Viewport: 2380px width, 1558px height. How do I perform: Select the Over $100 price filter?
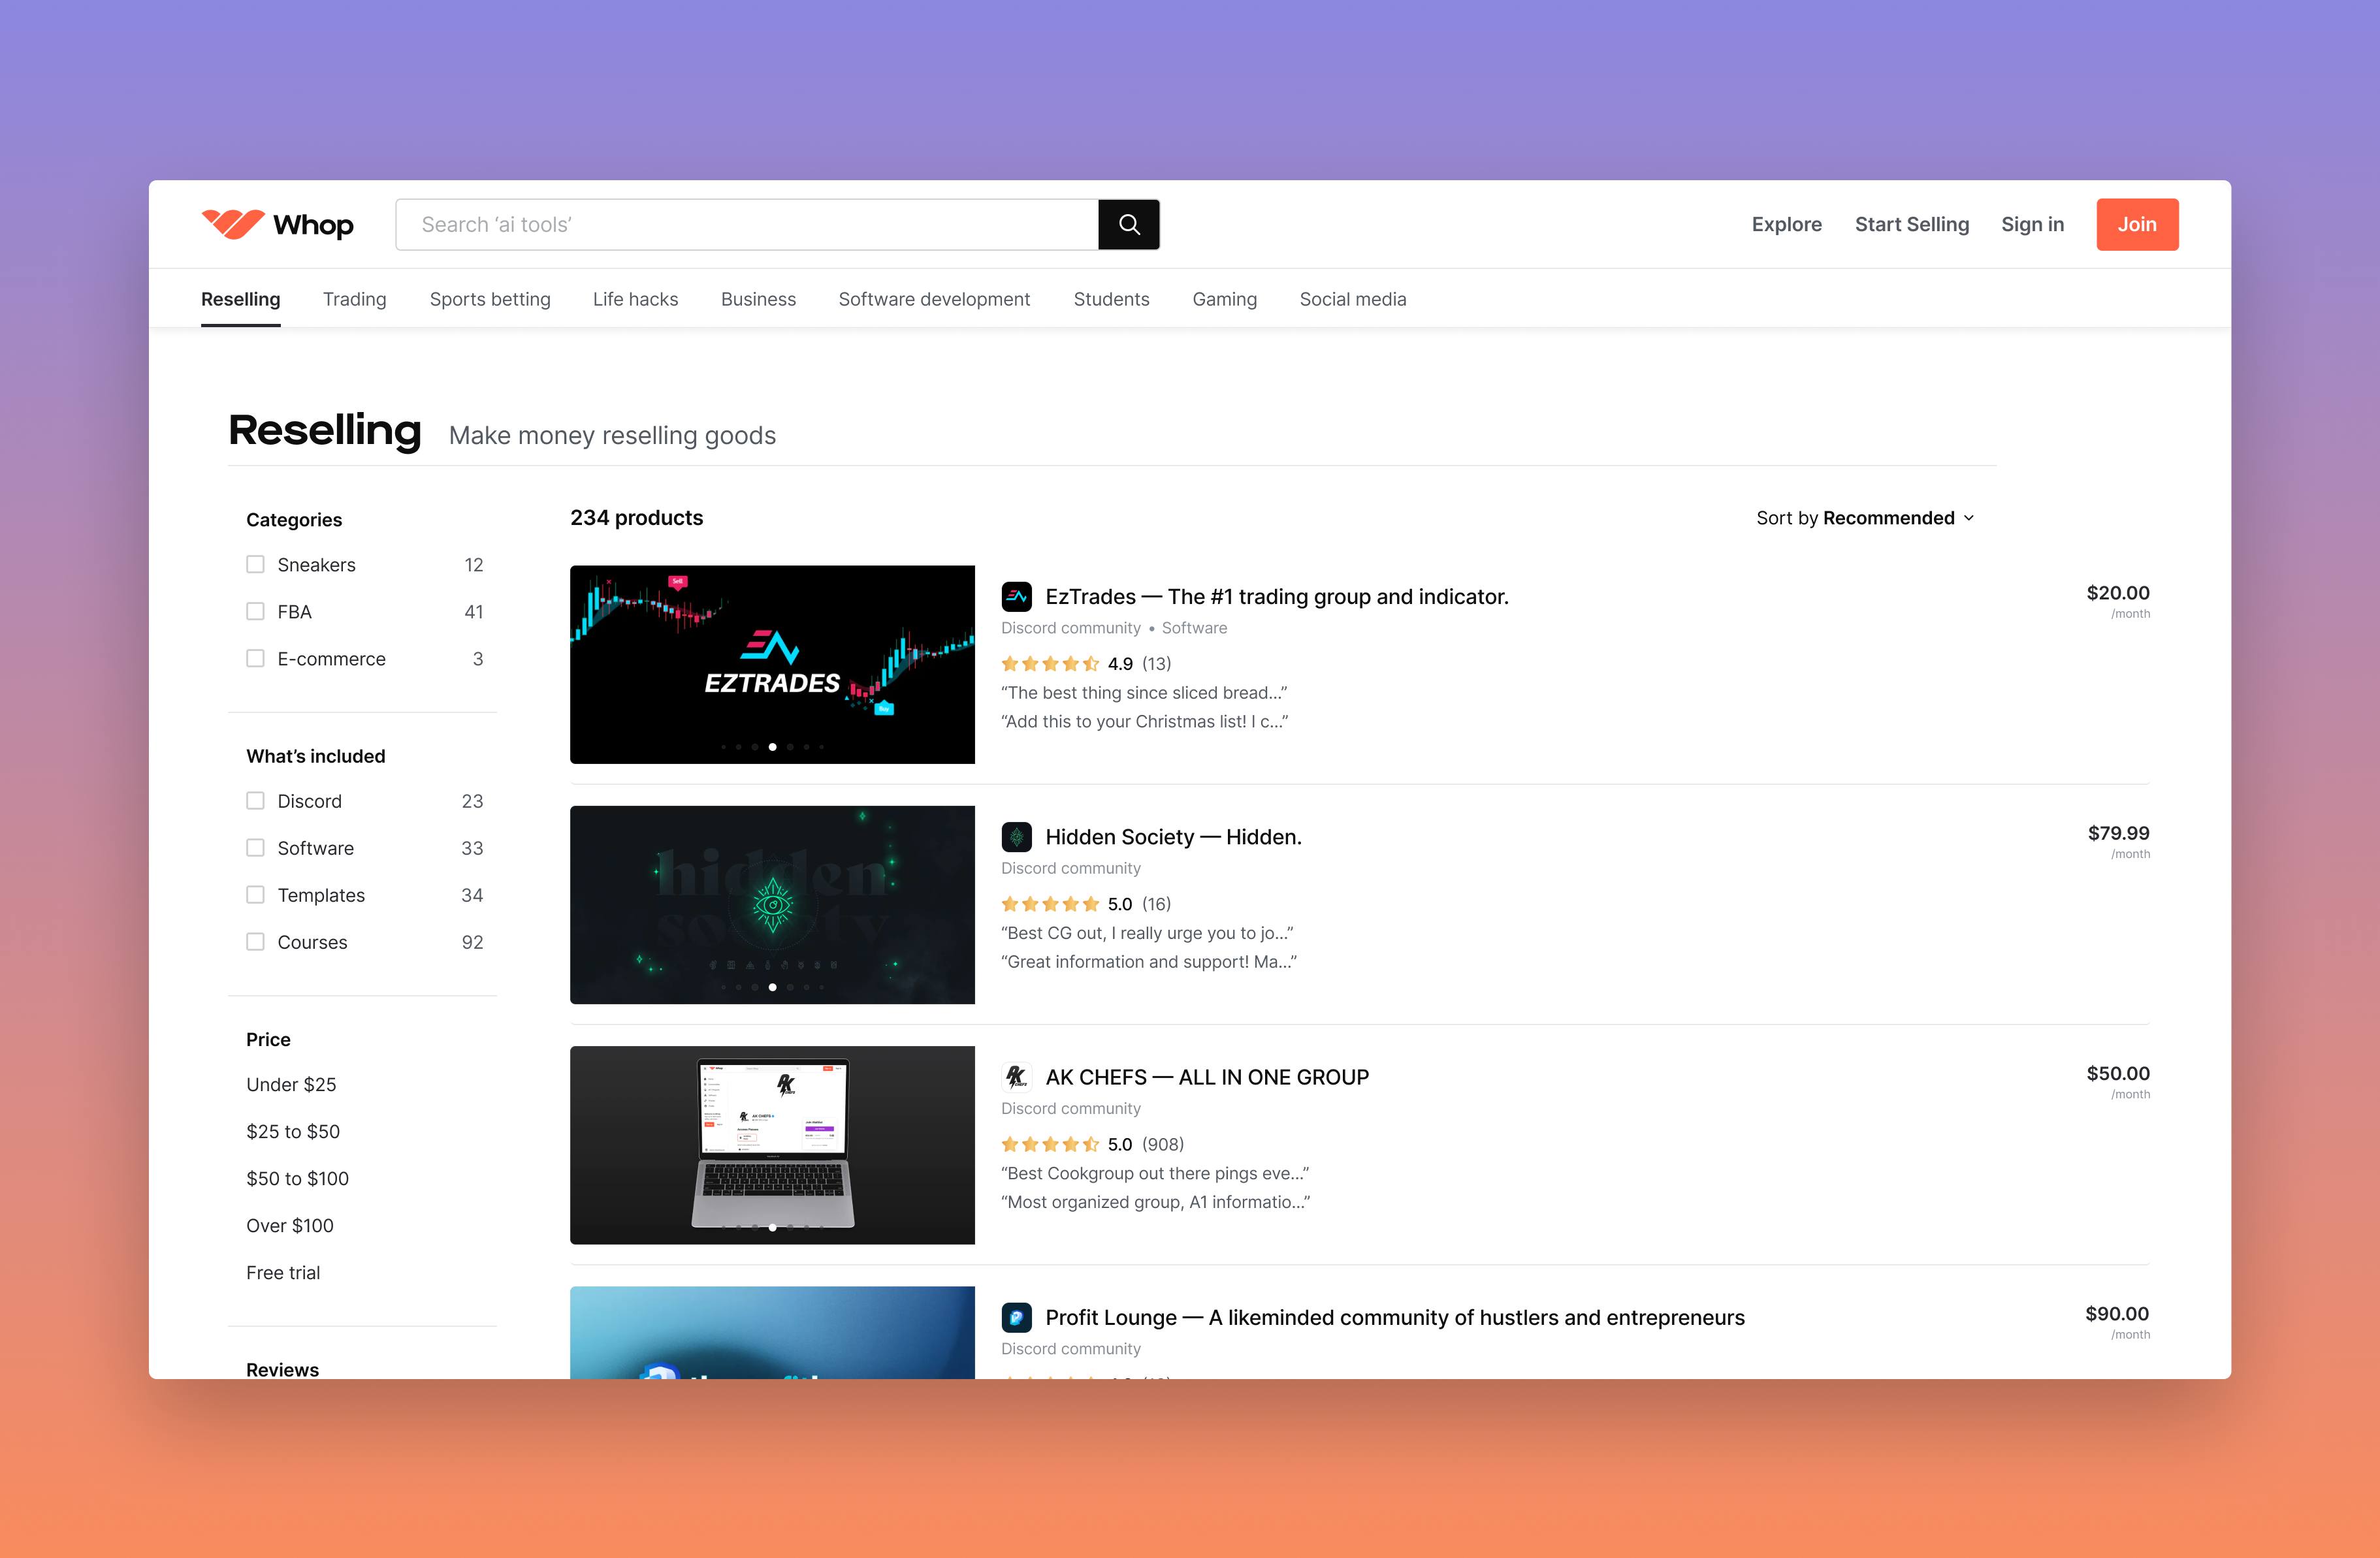[x=290, y=1226]
